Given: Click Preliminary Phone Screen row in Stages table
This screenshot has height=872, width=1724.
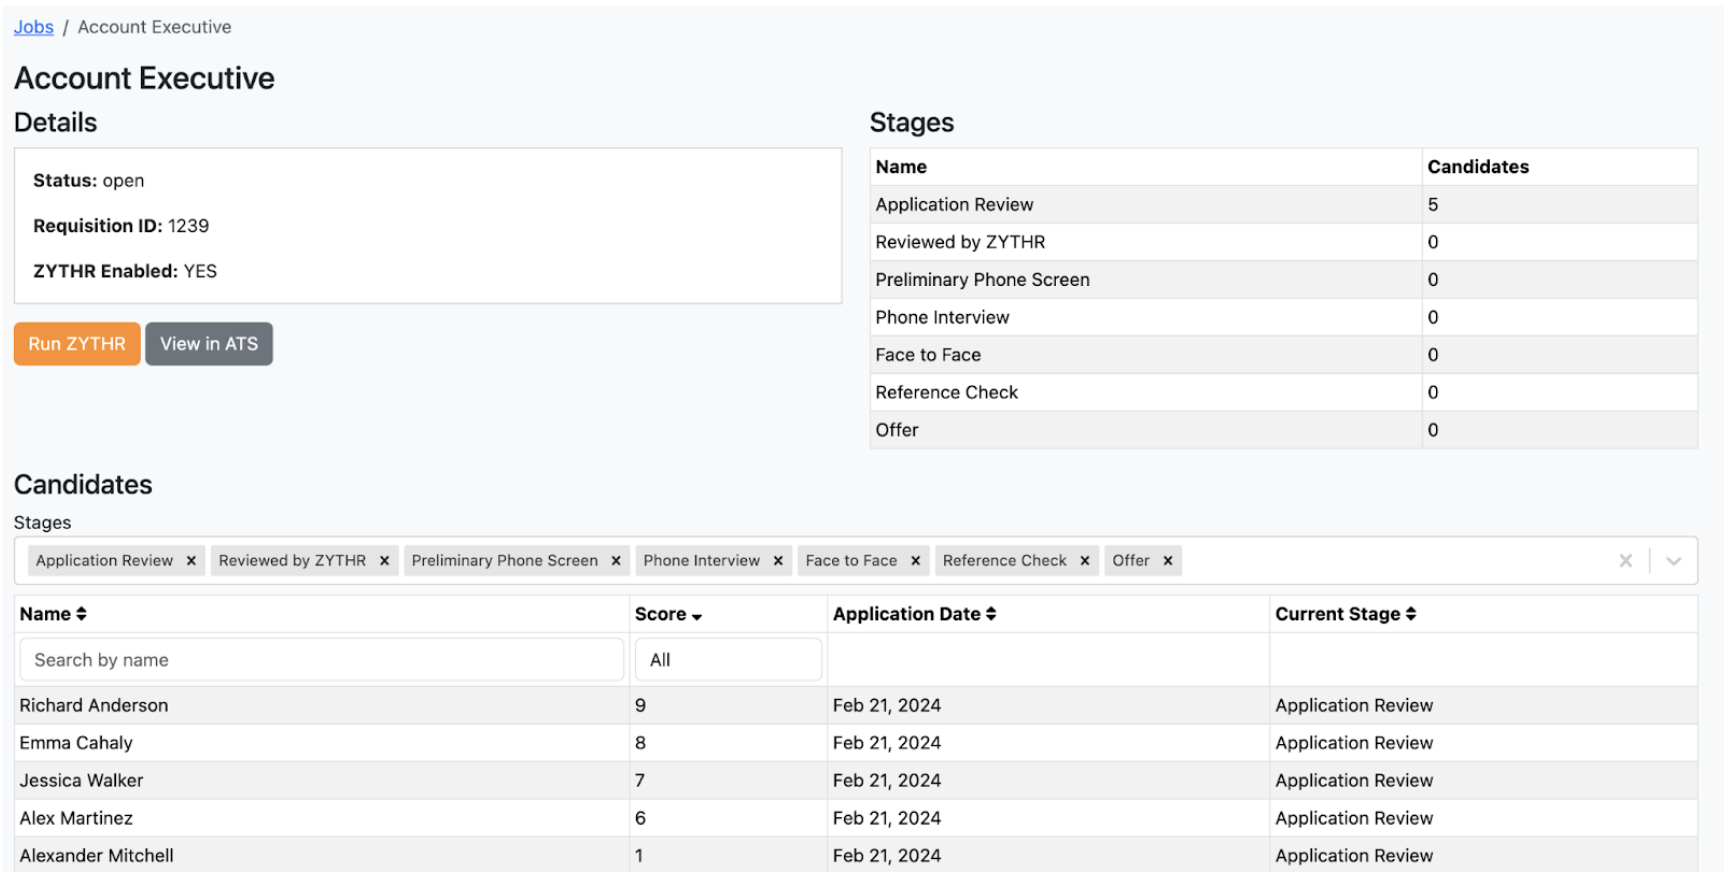Looking at the screenshot, I should click(1284, 280).
